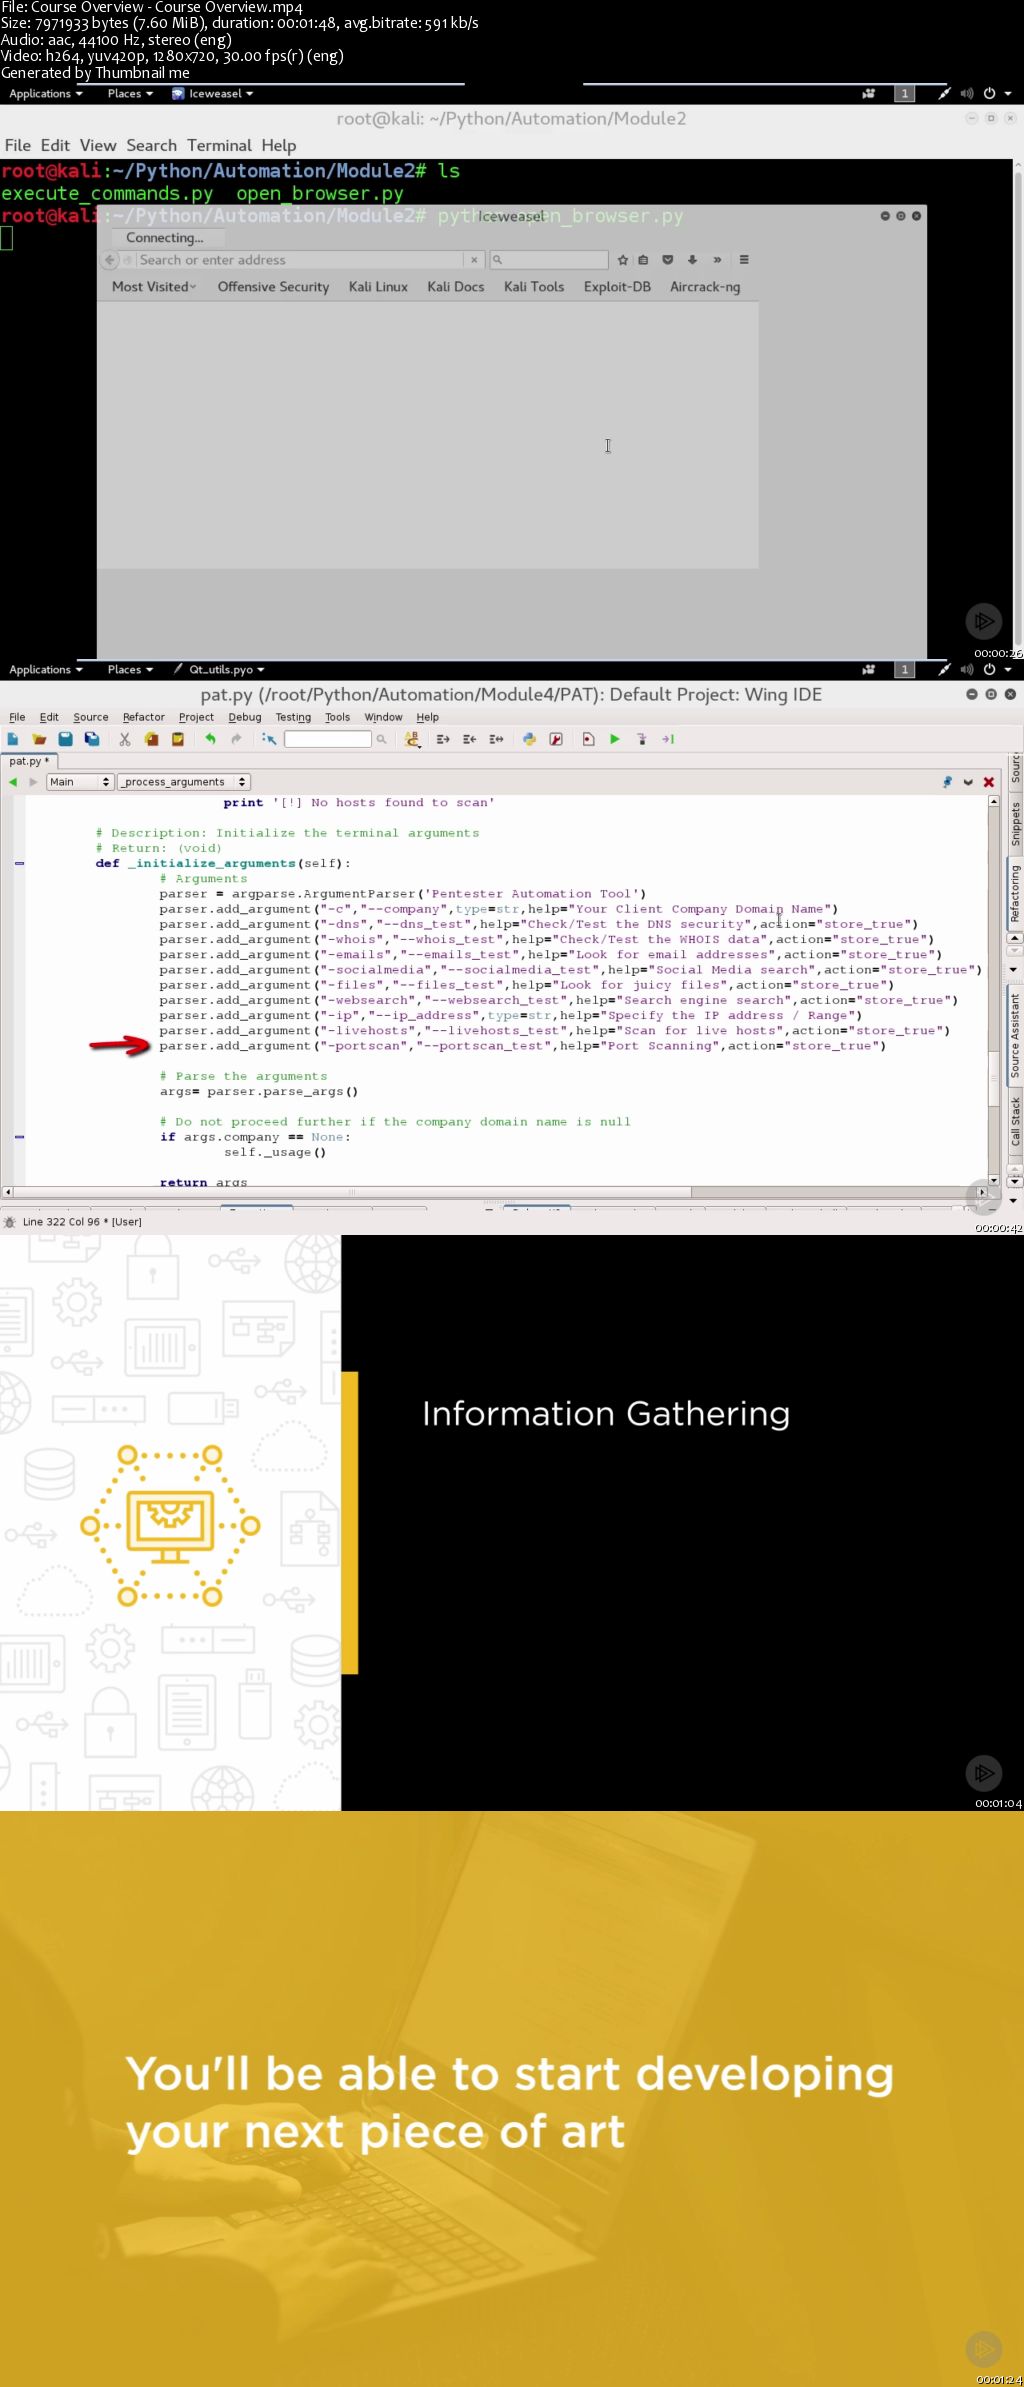Click New File icon in Wing IDE toolbar
Screen dimensions: 1024x2387
13,739
